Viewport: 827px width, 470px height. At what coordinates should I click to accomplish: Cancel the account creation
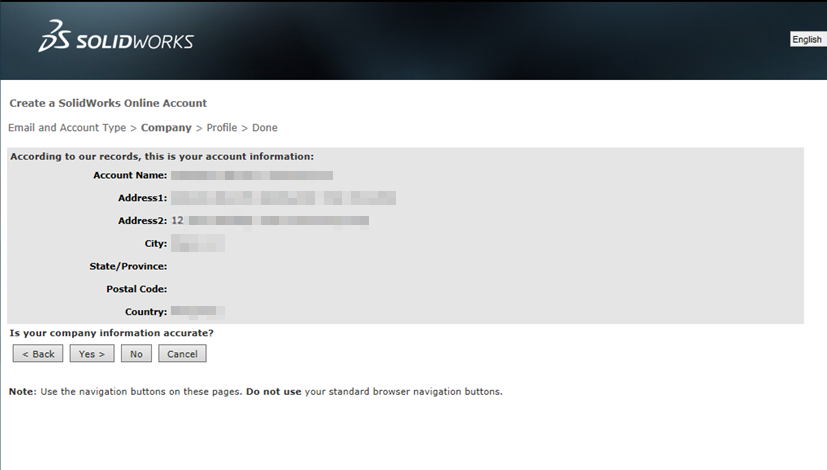tap(182, 354)
